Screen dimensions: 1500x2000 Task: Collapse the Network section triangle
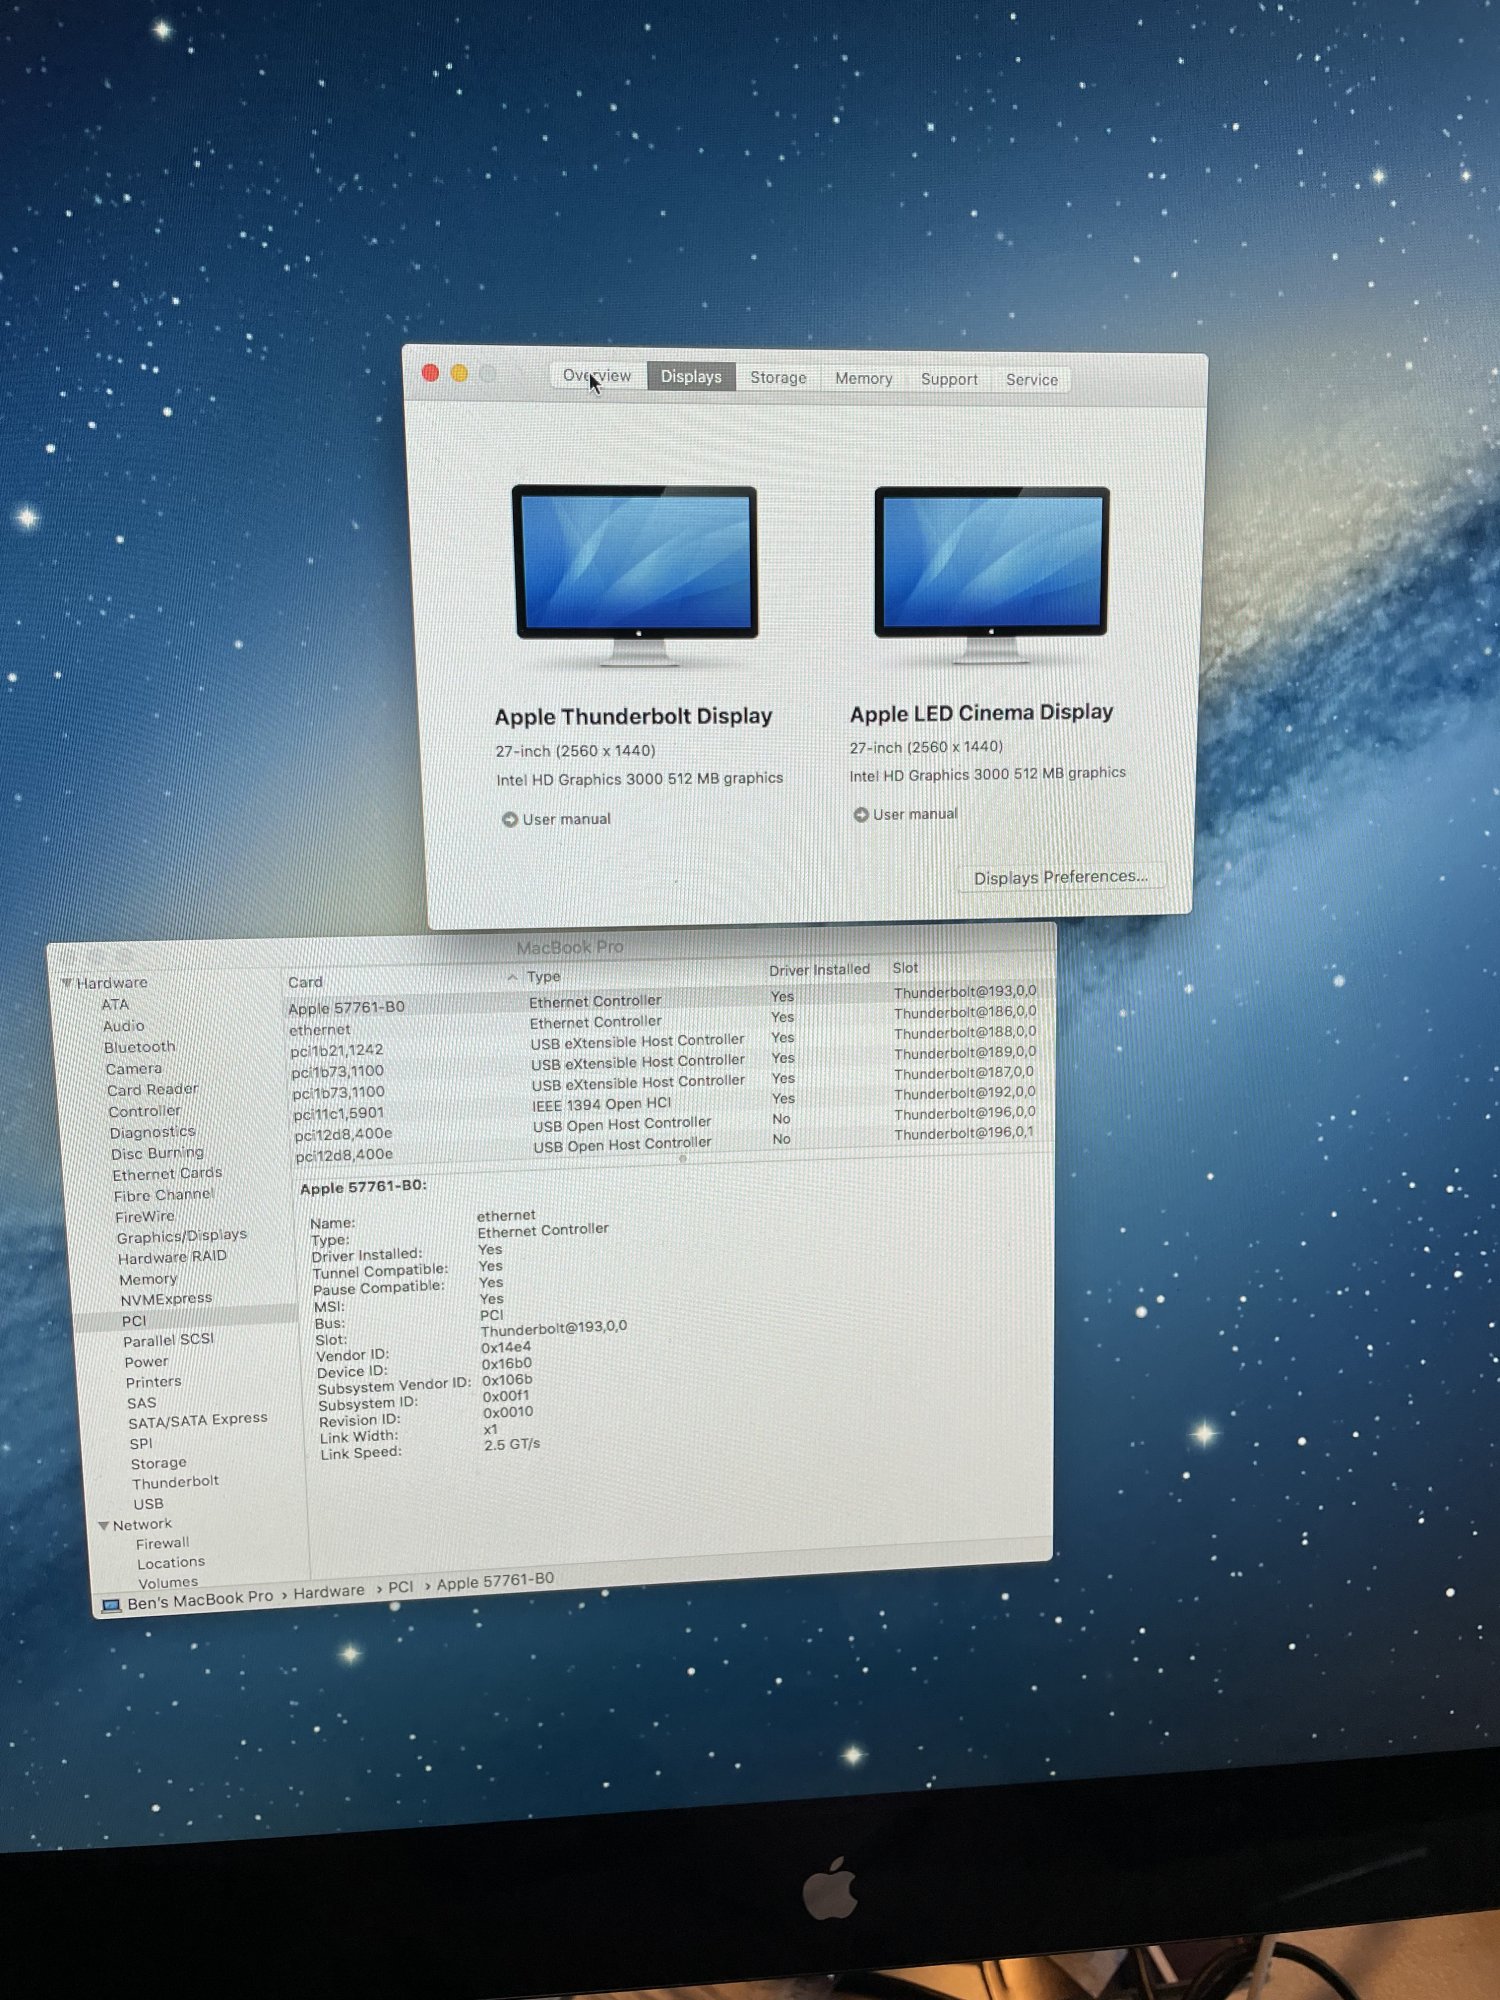pos(103,1526)
